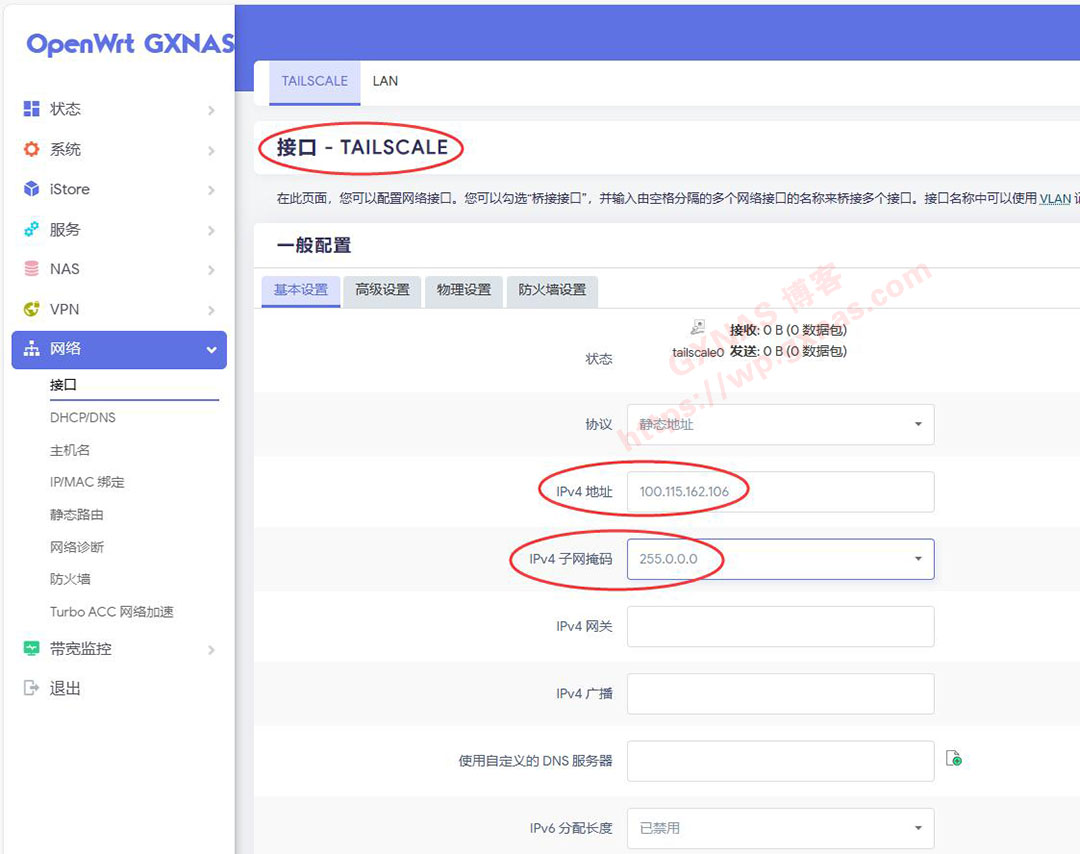Open the VLAN help link
This screenshot has width=1080, height=854.
[x=1054, y=199]
